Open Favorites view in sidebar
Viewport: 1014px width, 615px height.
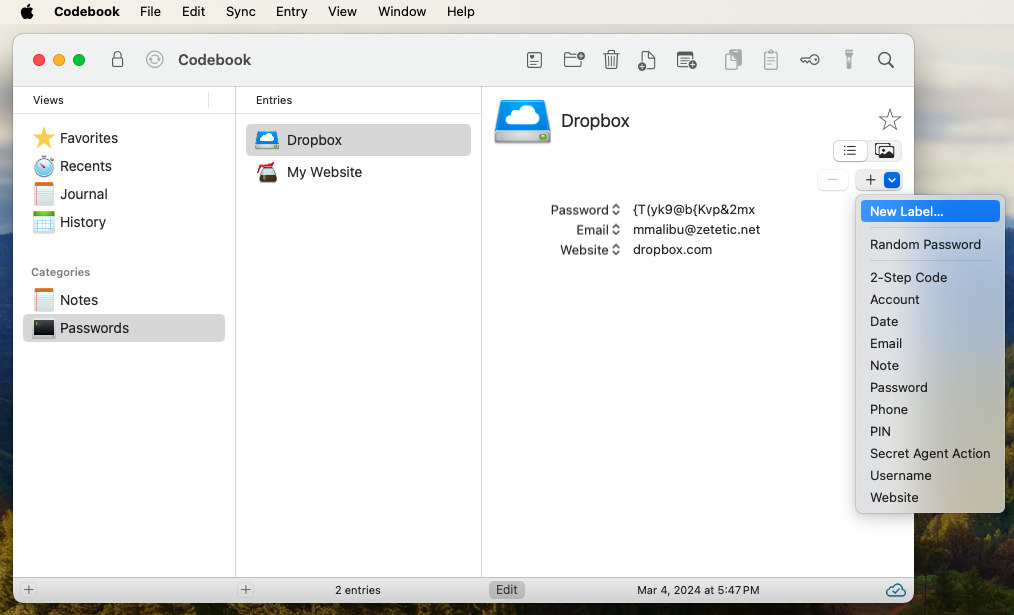tap(124, 138)
